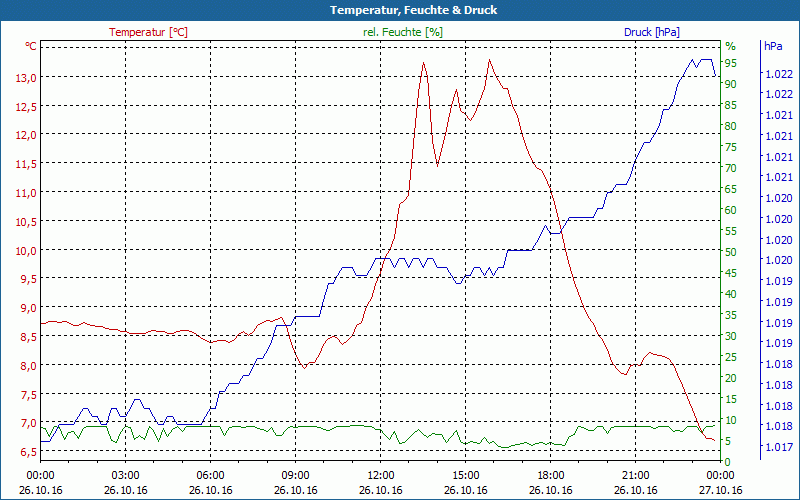Screen dimensions: 800x500
Task: Click '90' on the green humidity axis
Action: [x=731, y=84]
